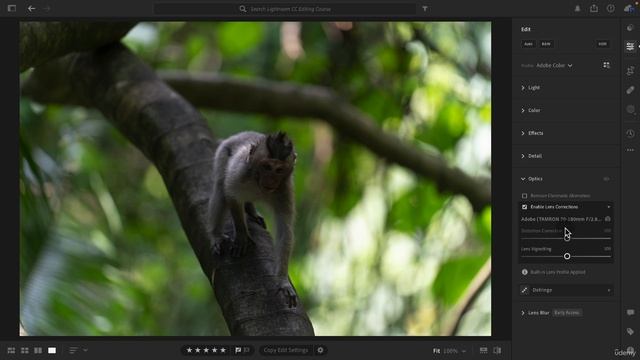
Task: Toggle the pick flag icon
Action: (x=238, y=350)
